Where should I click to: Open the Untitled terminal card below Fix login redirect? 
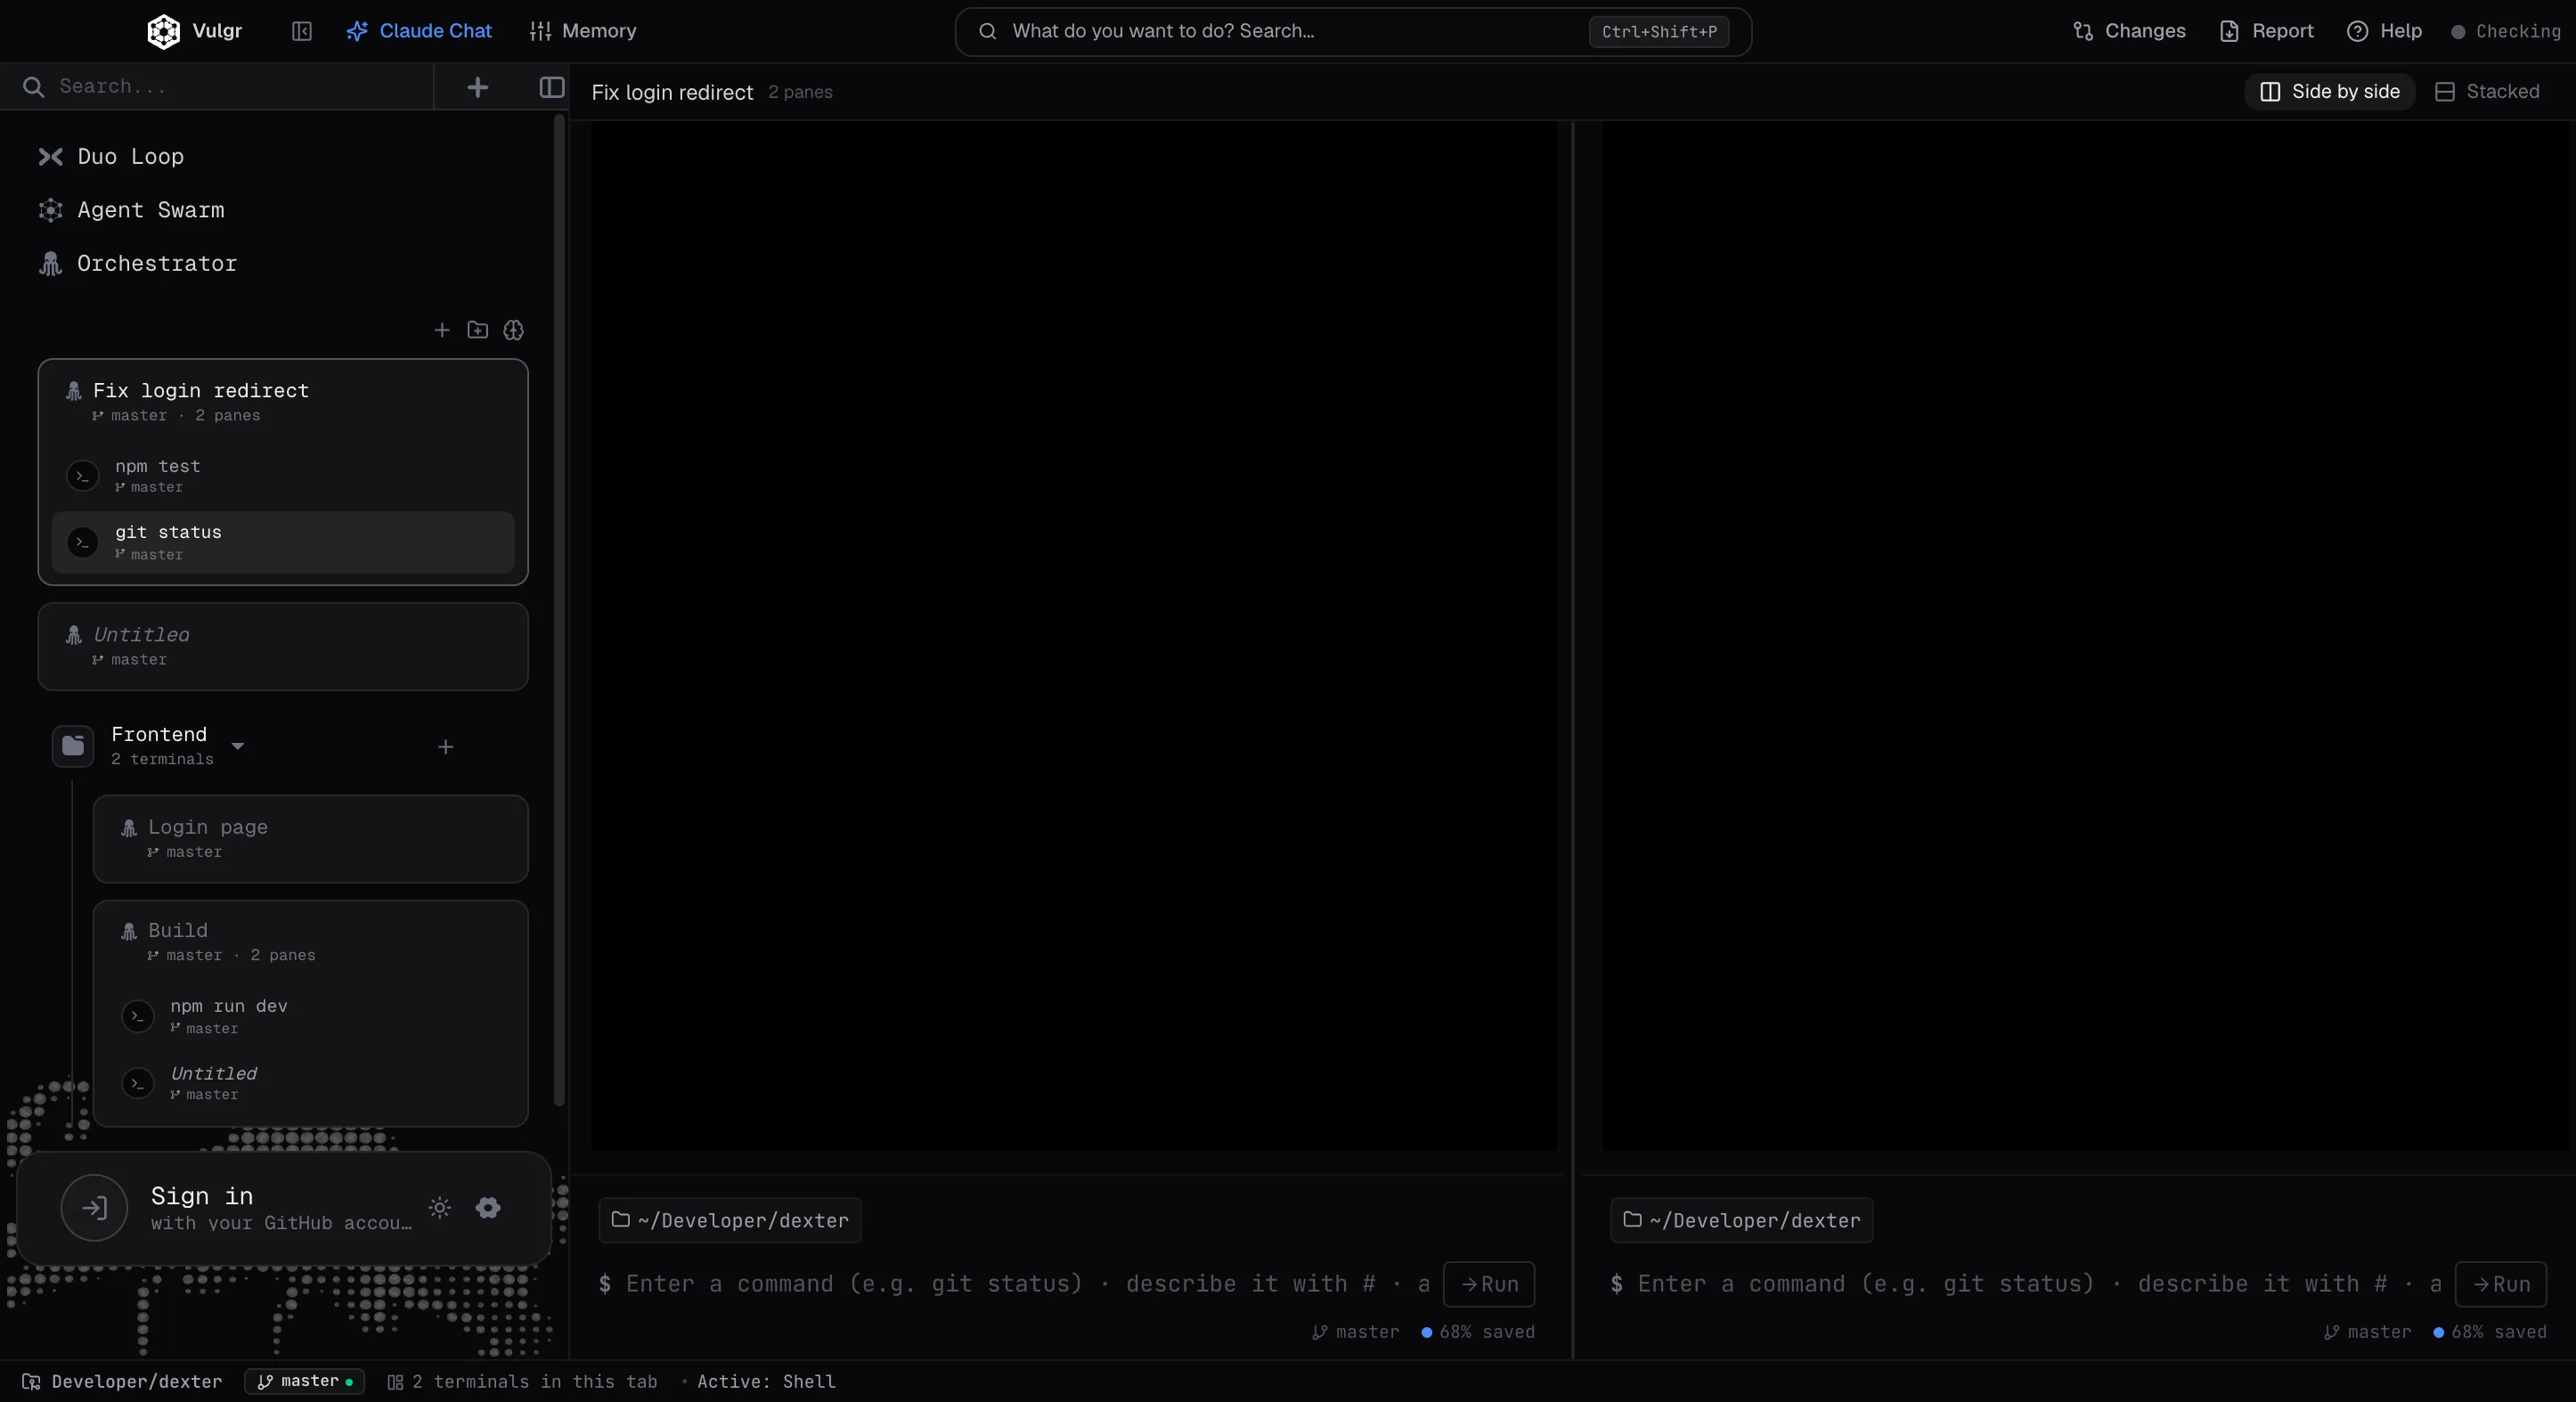(x=283, y=646)
